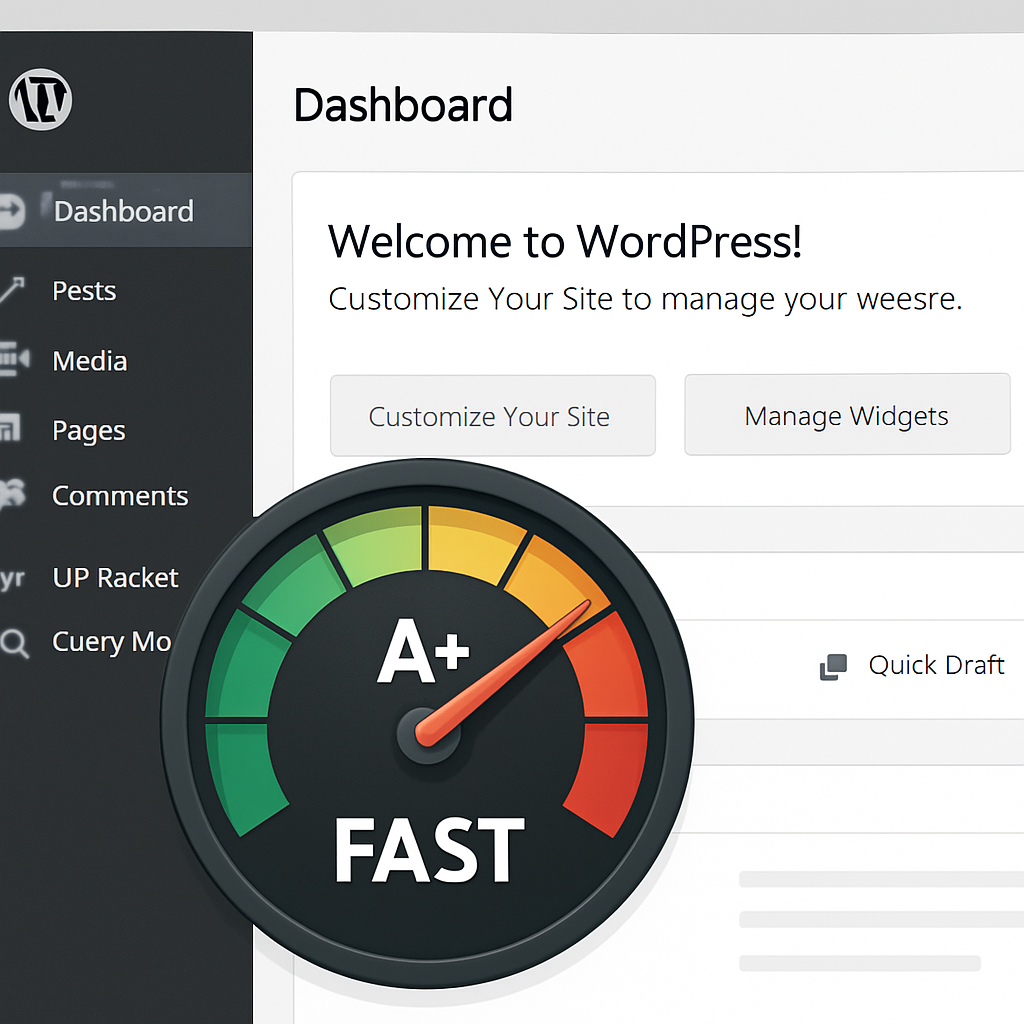
Task: Click the Customize Your Site button
Action: 492,415
